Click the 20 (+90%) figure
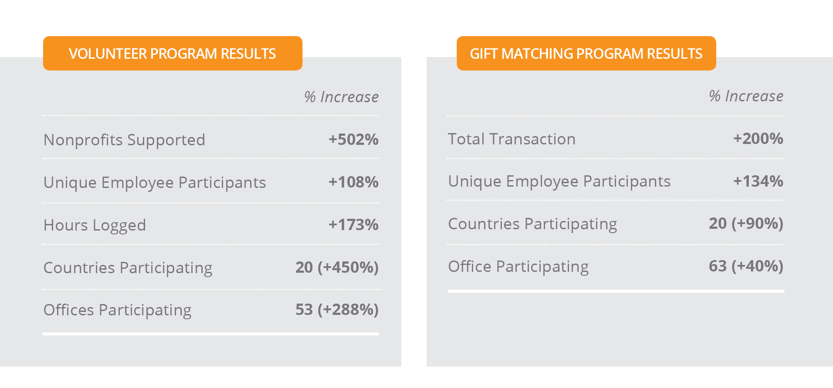 (x=746, y=224)
